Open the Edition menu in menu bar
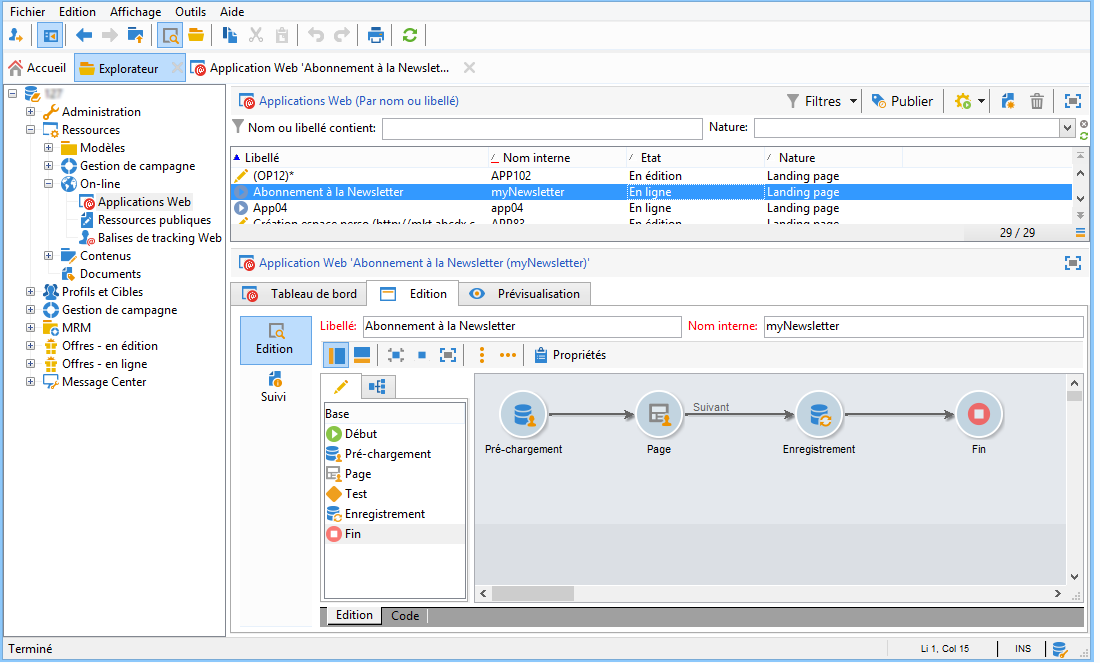This screenshot has width=1100, height=663. [x=77, y=12]
